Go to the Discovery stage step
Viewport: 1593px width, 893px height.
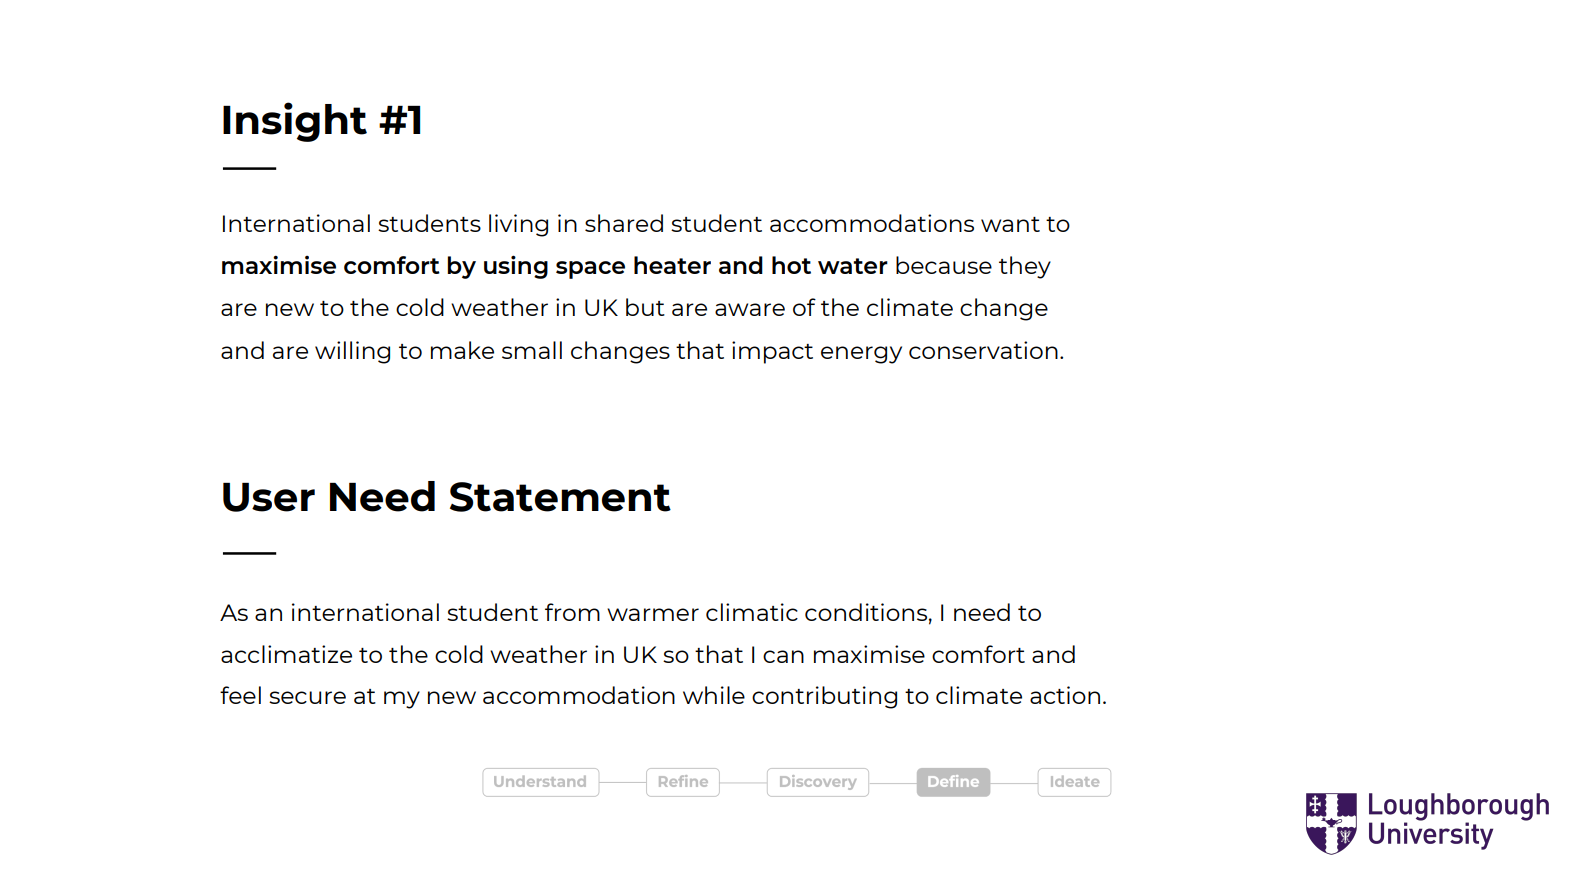point(817,782)
